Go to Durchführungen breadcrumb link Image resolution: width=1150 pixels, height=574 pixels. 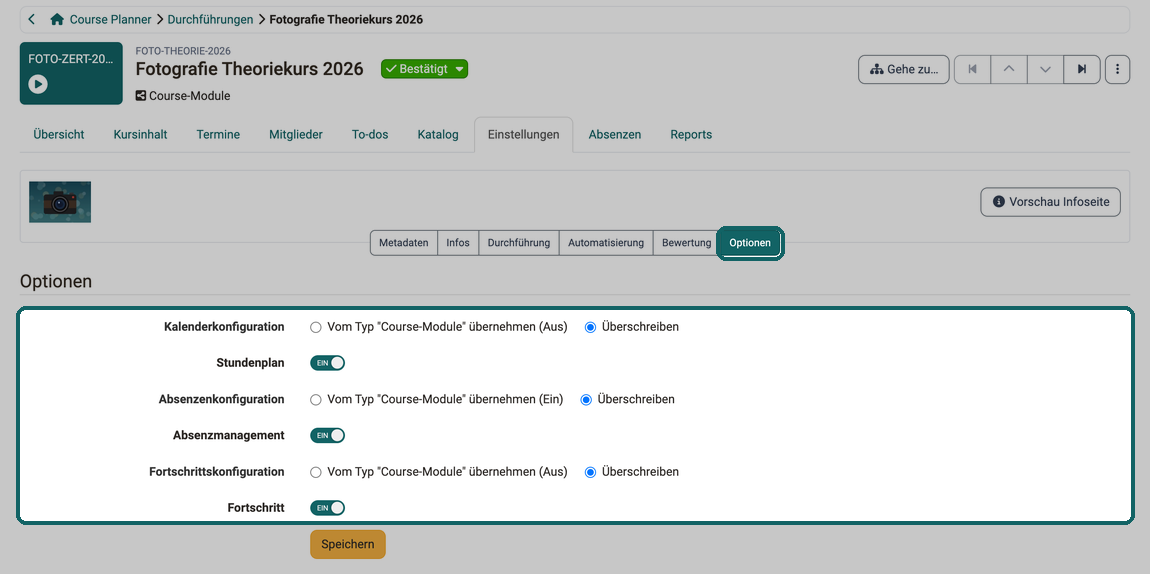pyautogui.click(x=210, y=20)
